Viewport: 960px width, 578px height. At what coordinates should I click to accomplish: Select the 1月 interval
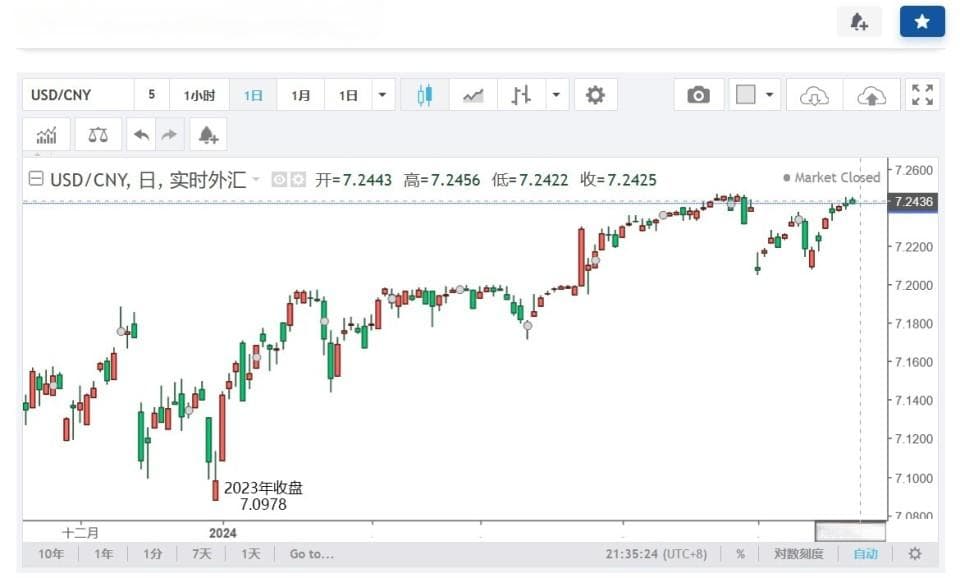click(x=301, y=95)
